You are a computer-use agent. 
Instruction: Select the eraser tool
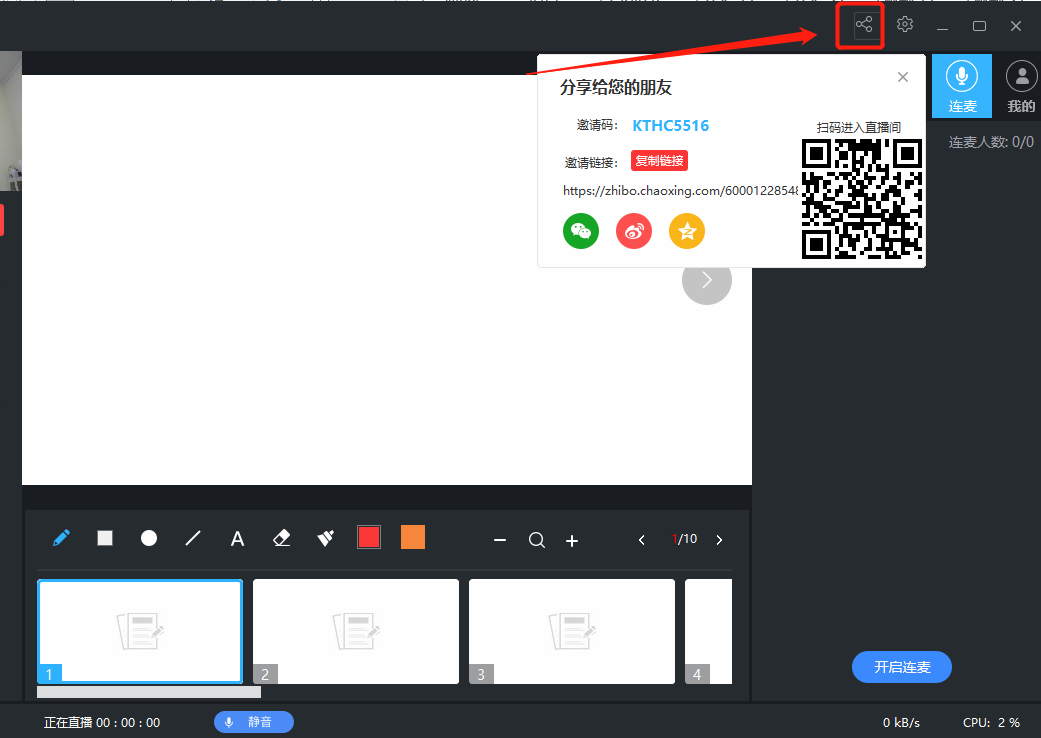[x=281, y=538]
